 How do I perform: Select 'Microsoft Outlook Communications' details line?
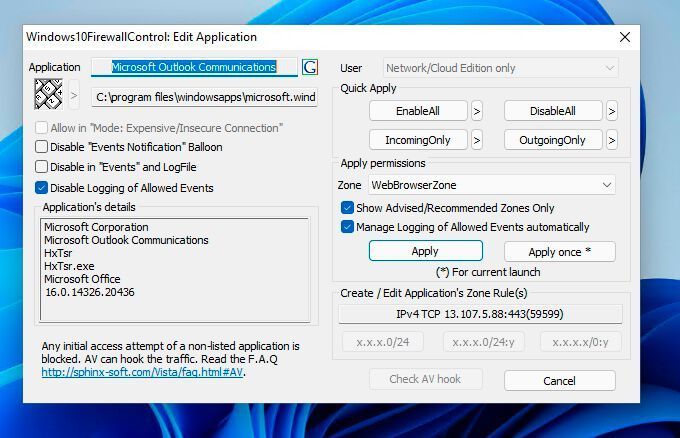pos(126,240)
